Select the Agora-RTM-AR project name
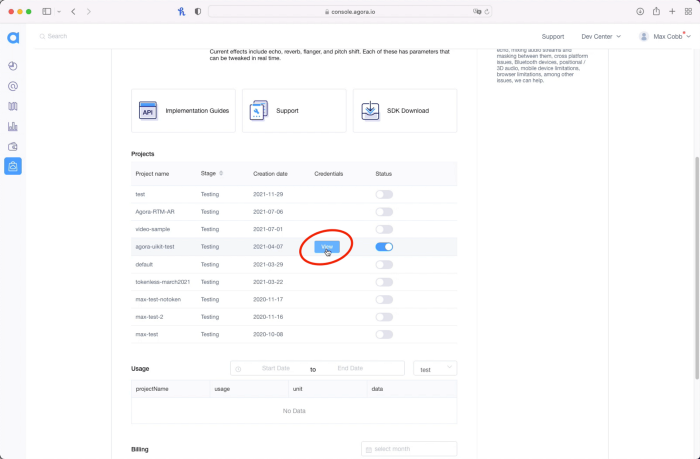This screenshot has width=700, height=459. coord(155,212)
